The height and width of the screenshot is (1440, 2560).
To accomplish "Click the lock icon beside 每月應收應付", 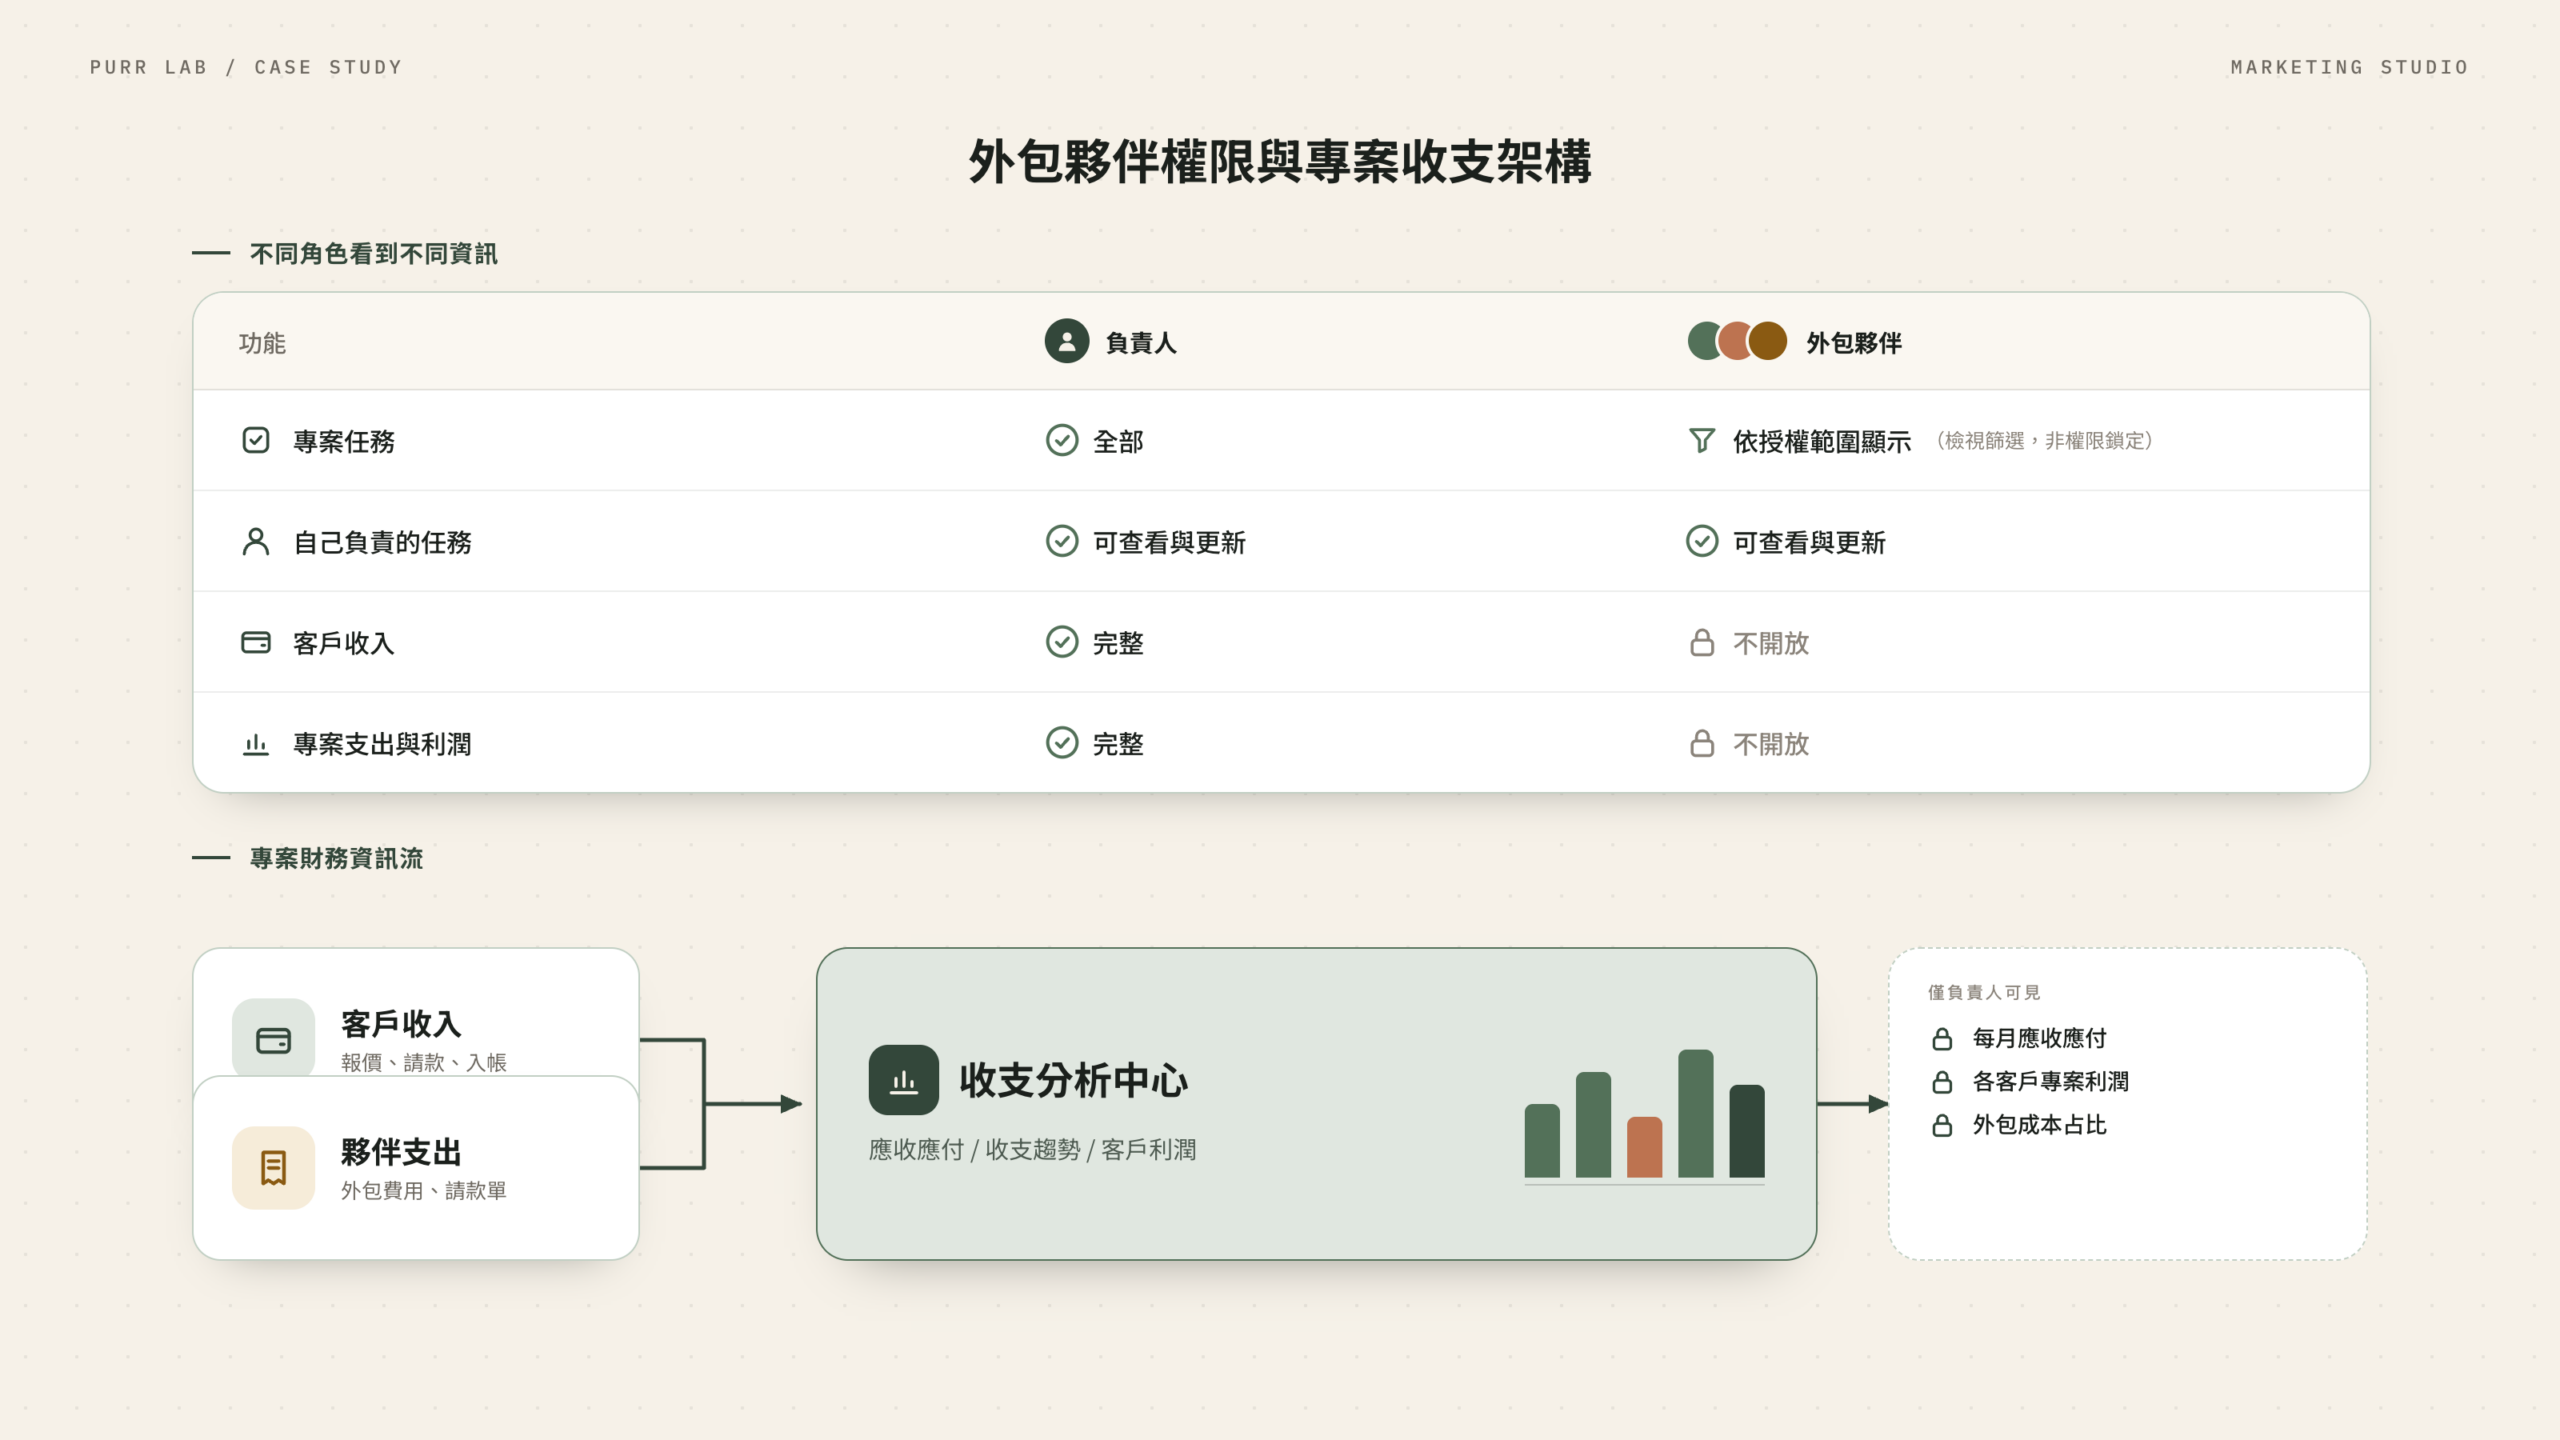I will coord(1941,1039).
